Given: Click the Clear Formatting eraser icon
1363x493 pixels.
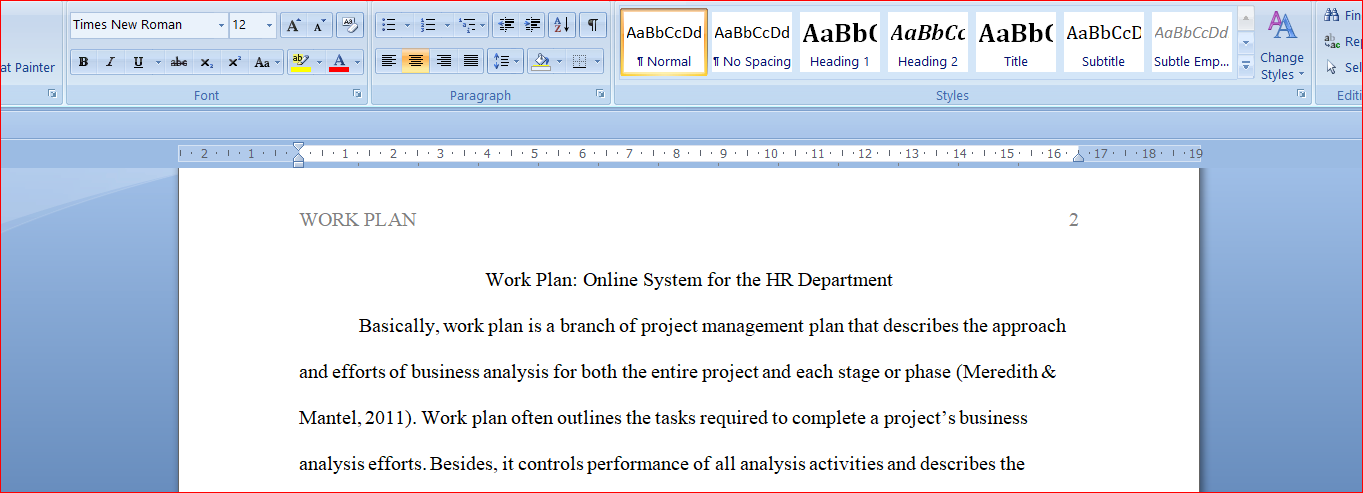Looking at the screenshot, I should [350, 25].
